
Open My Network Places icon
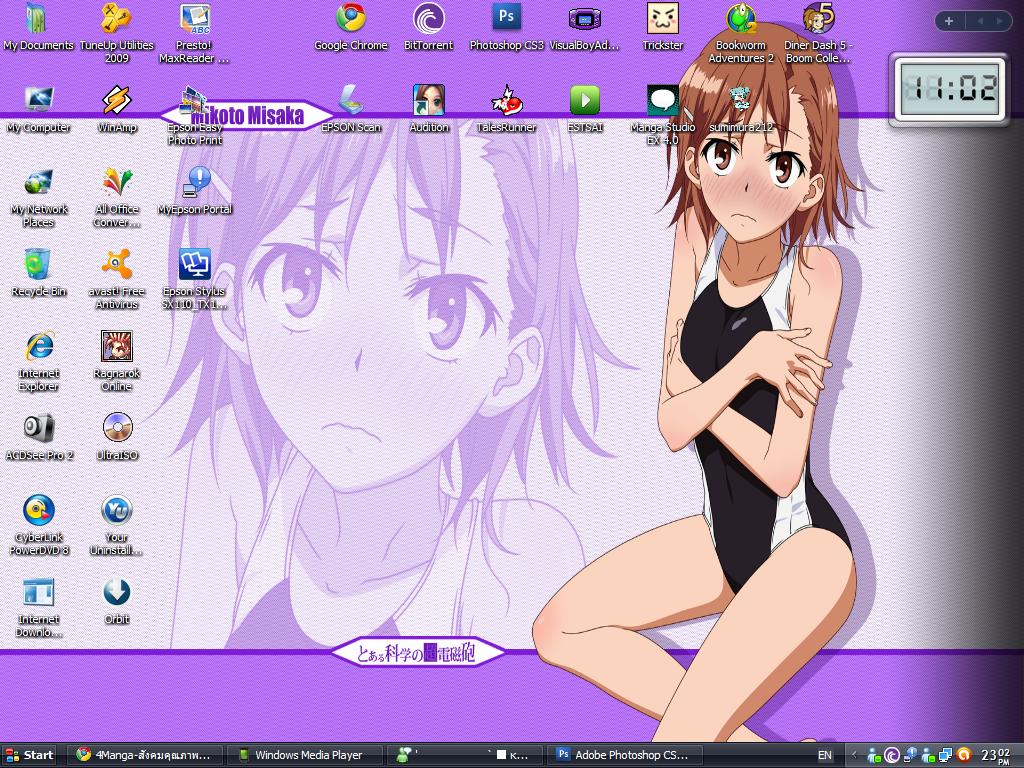[39, 197]
